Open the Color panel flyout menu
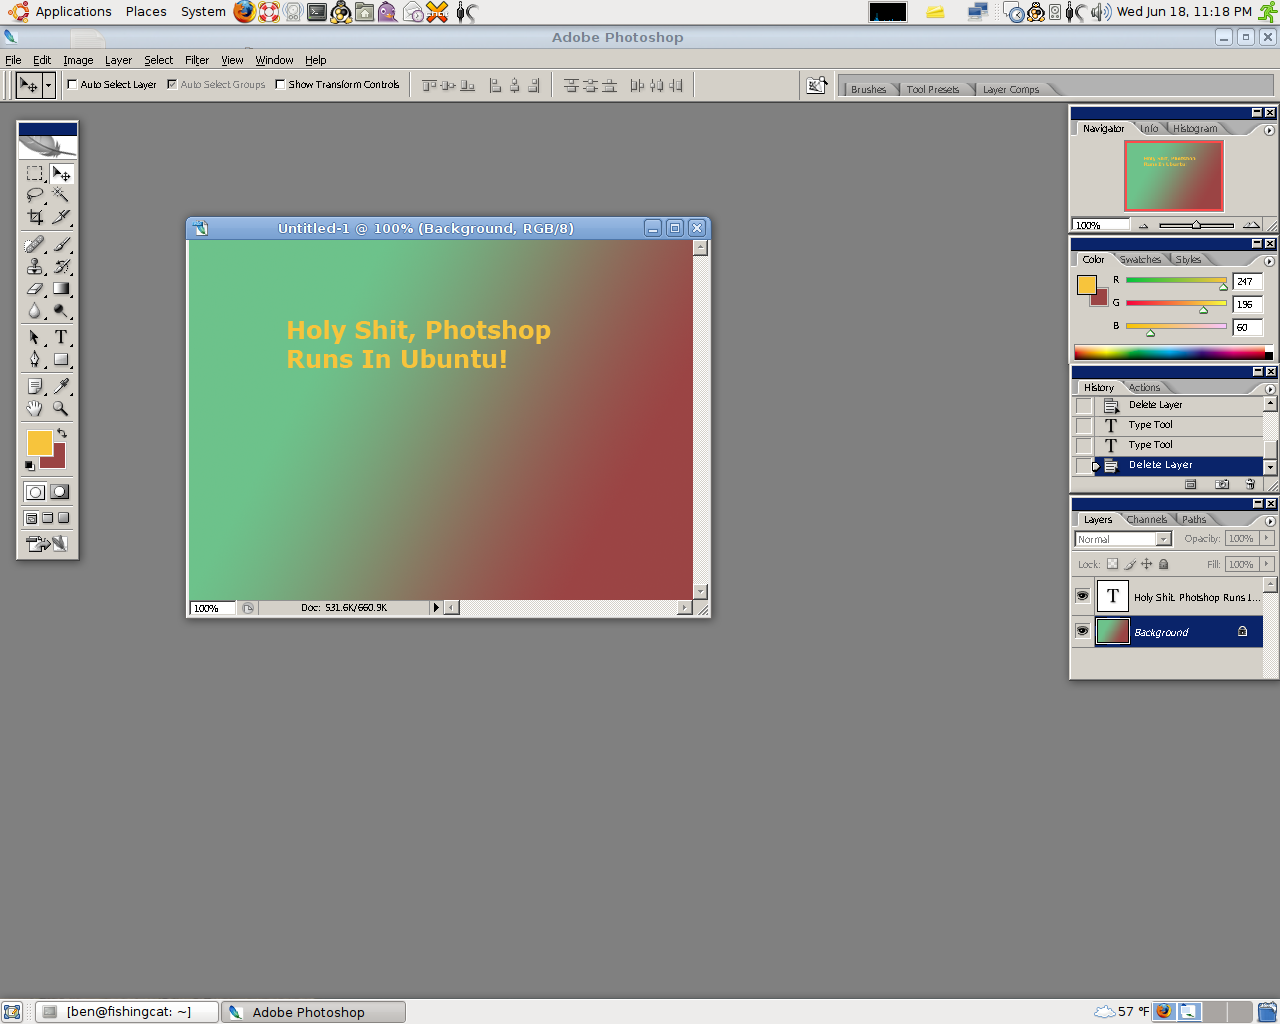Screen dimensions: 1280x1024 coord(1269,261)
